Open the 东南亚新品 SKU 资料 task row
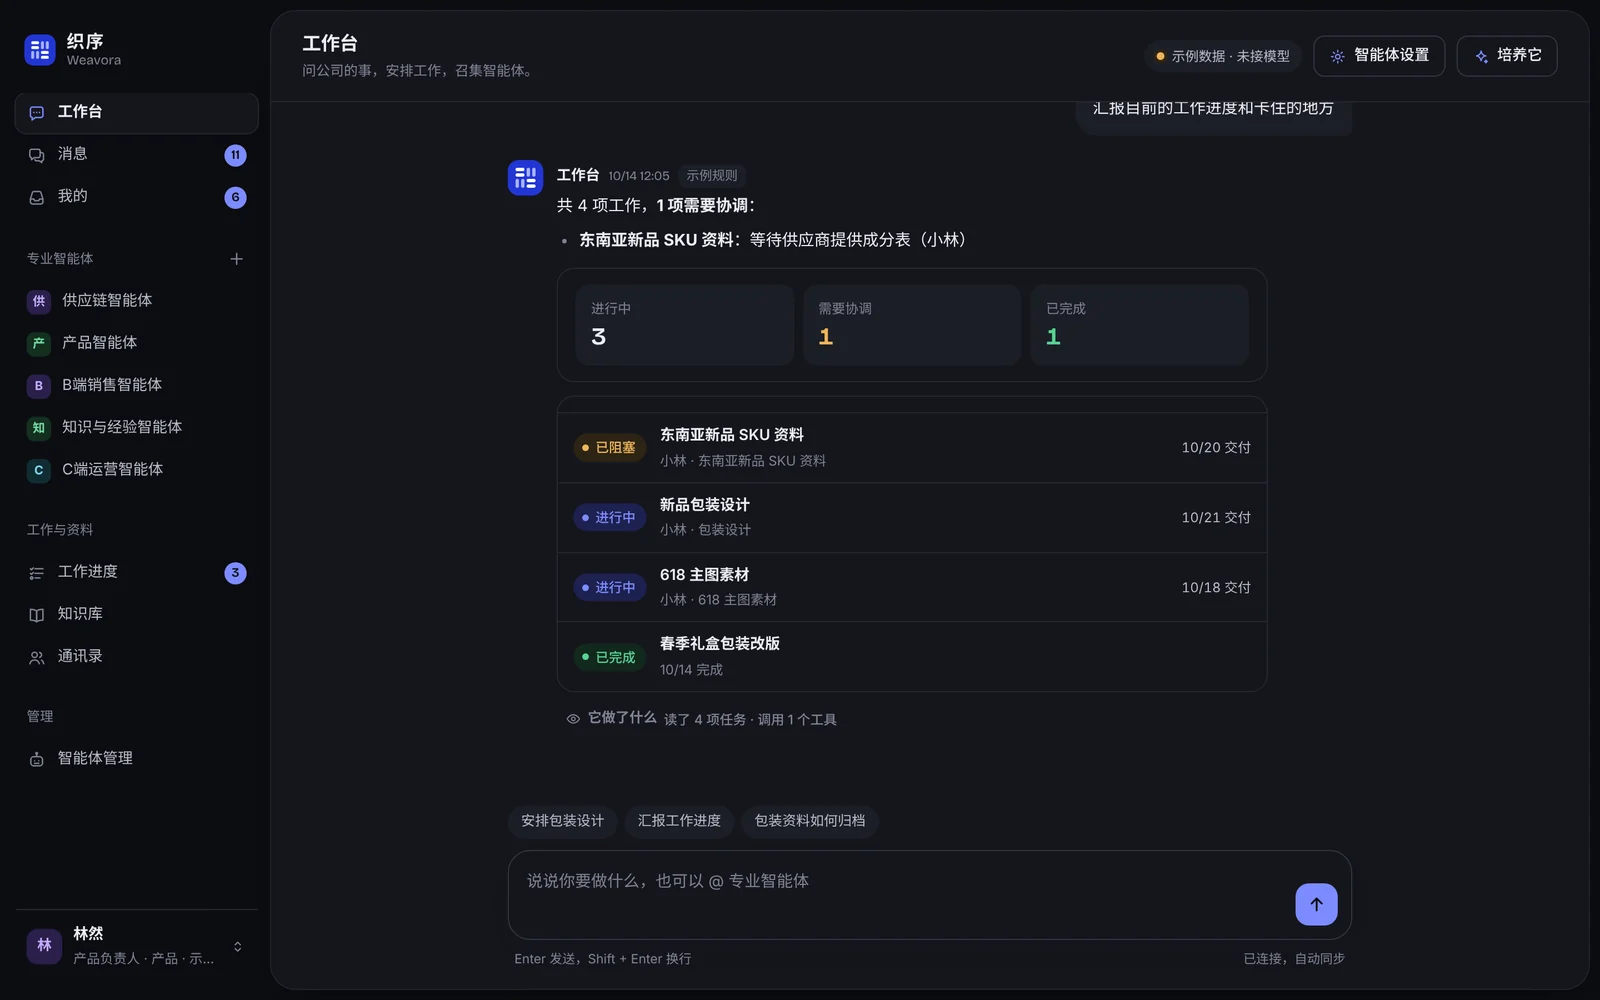Image resolution: width=1600 pixels, height=1000 pixels. point(912,447)
